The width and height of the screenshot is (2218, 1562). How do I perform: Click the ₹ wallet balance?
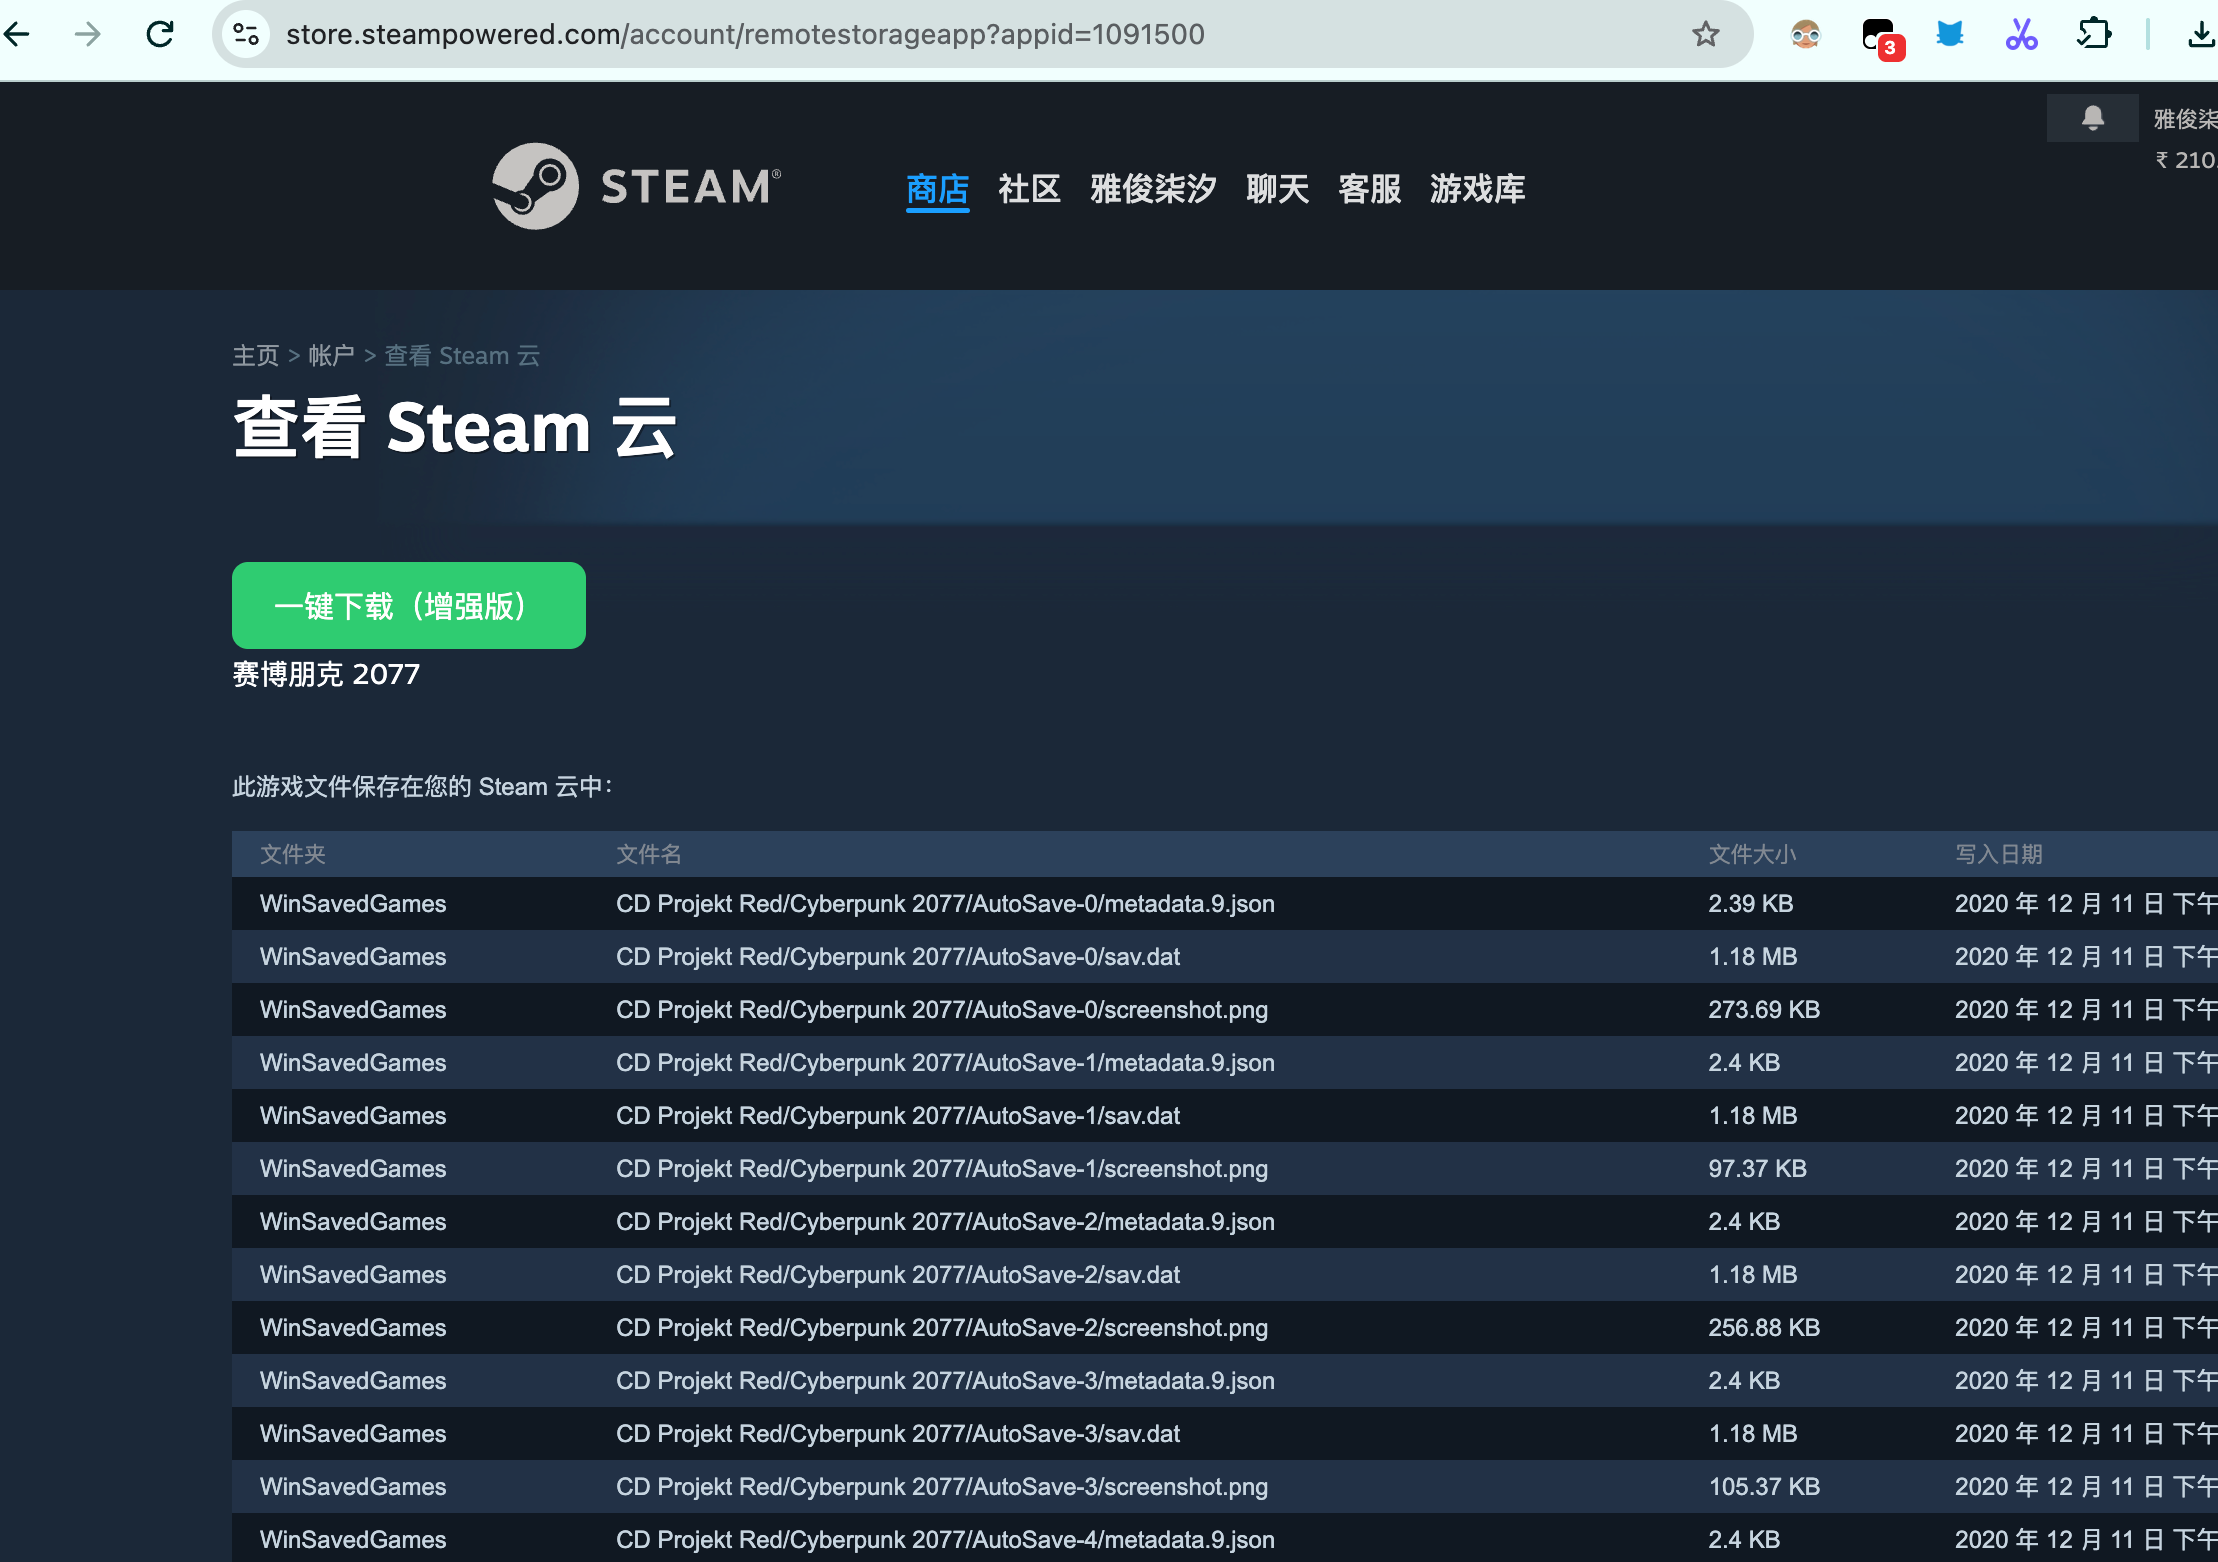click(2186, 160)
